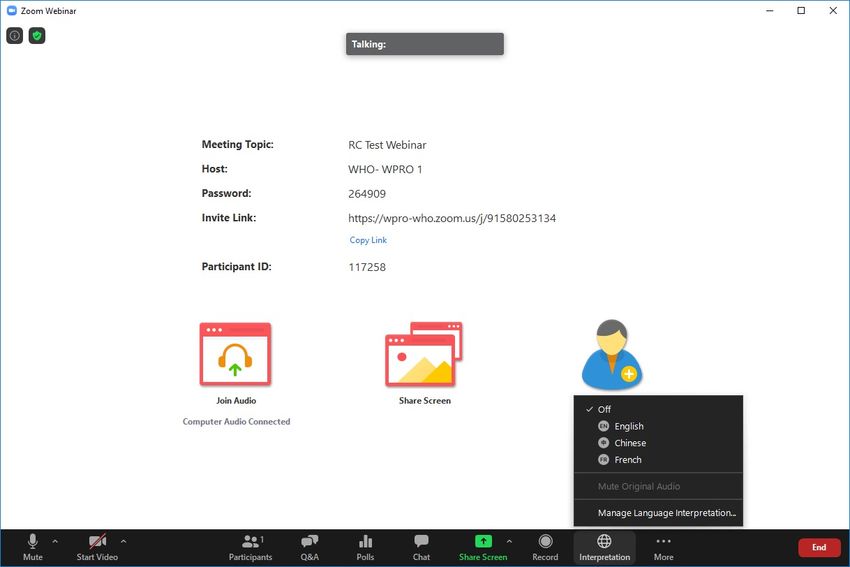The width and height of the screenshot is (850, 567).
Task: Click the Zoom logo in the title bar
Action: 11,10
